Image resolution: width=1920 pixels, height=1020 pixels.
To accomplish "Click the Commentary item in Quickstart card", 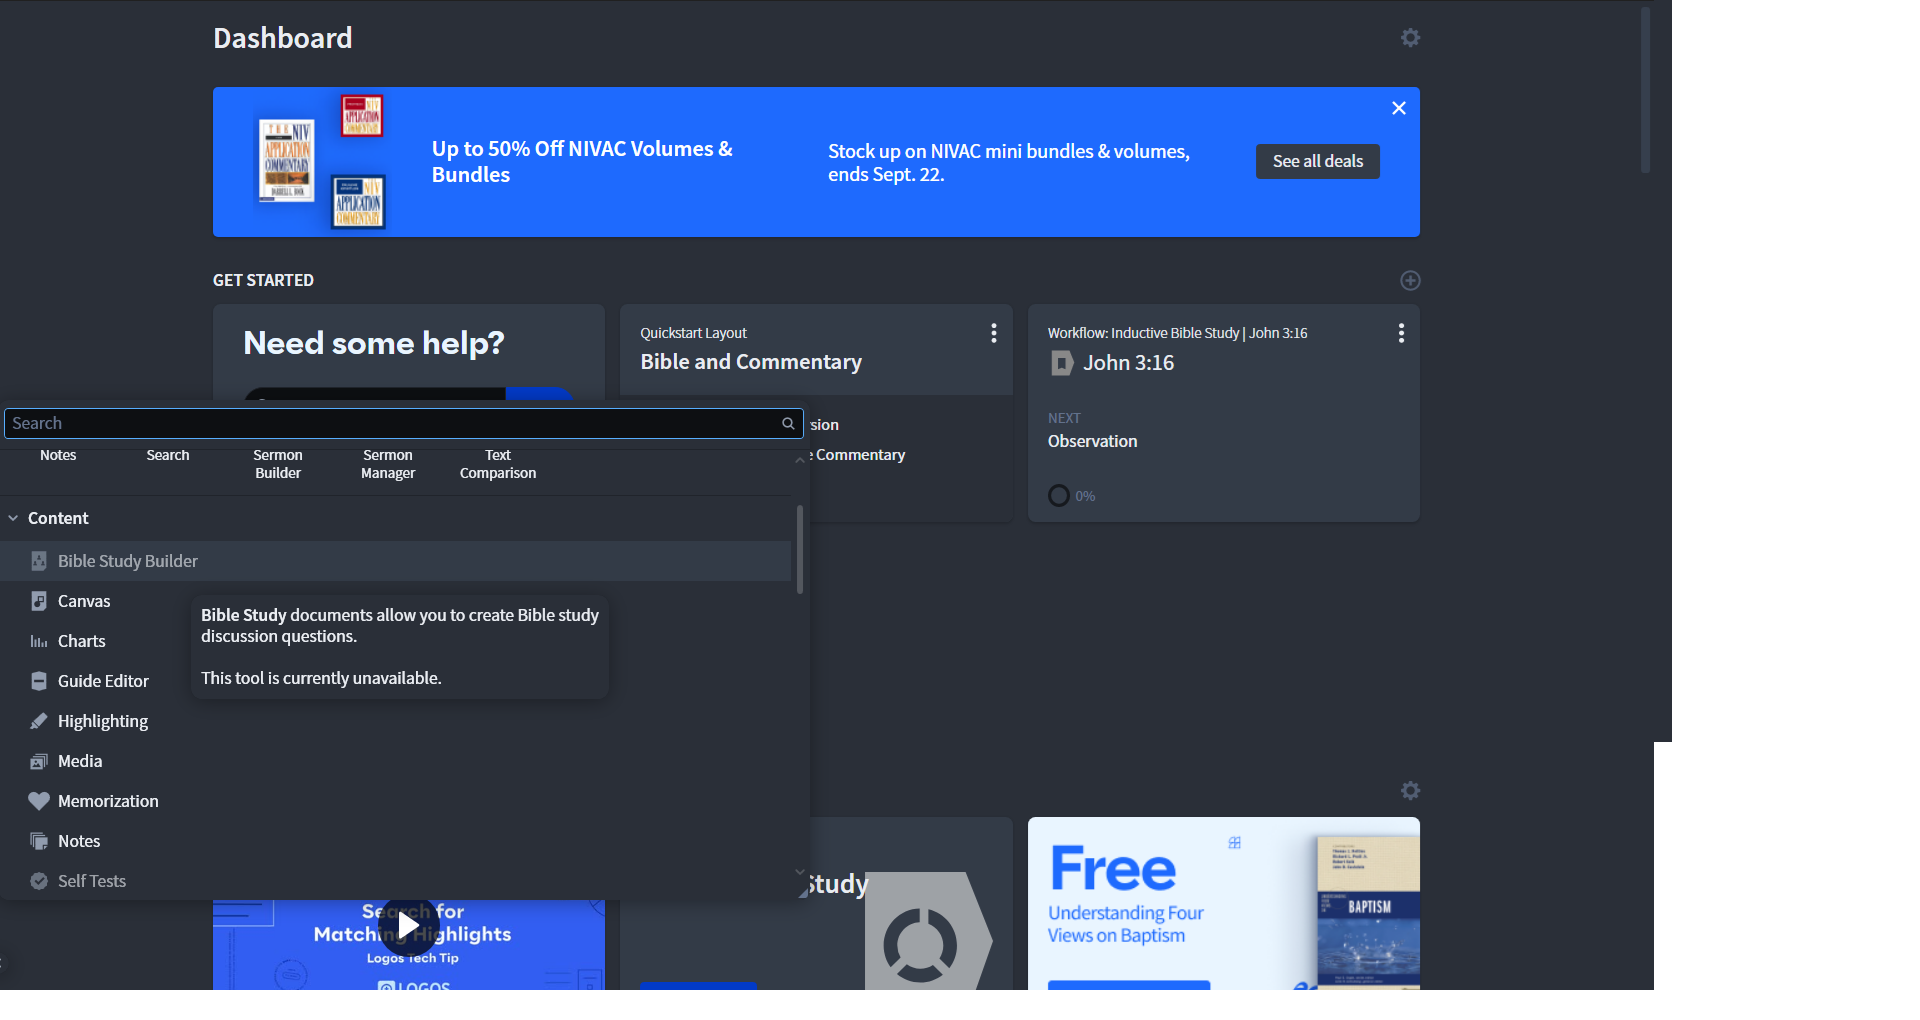I will [x=860, y=455].
